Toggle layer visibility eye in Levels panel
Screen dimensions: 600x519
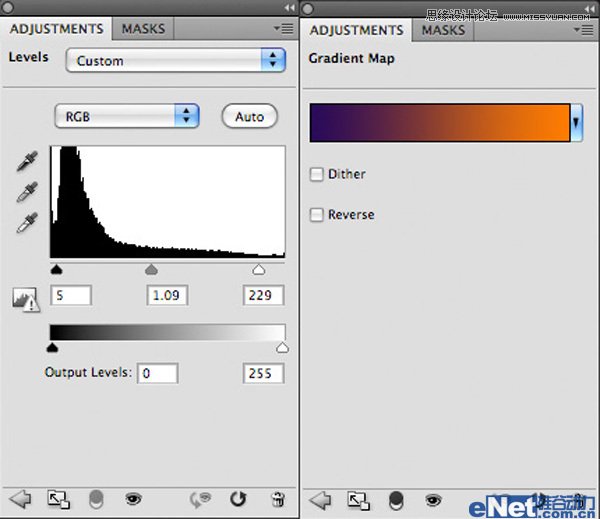(133, 499)
